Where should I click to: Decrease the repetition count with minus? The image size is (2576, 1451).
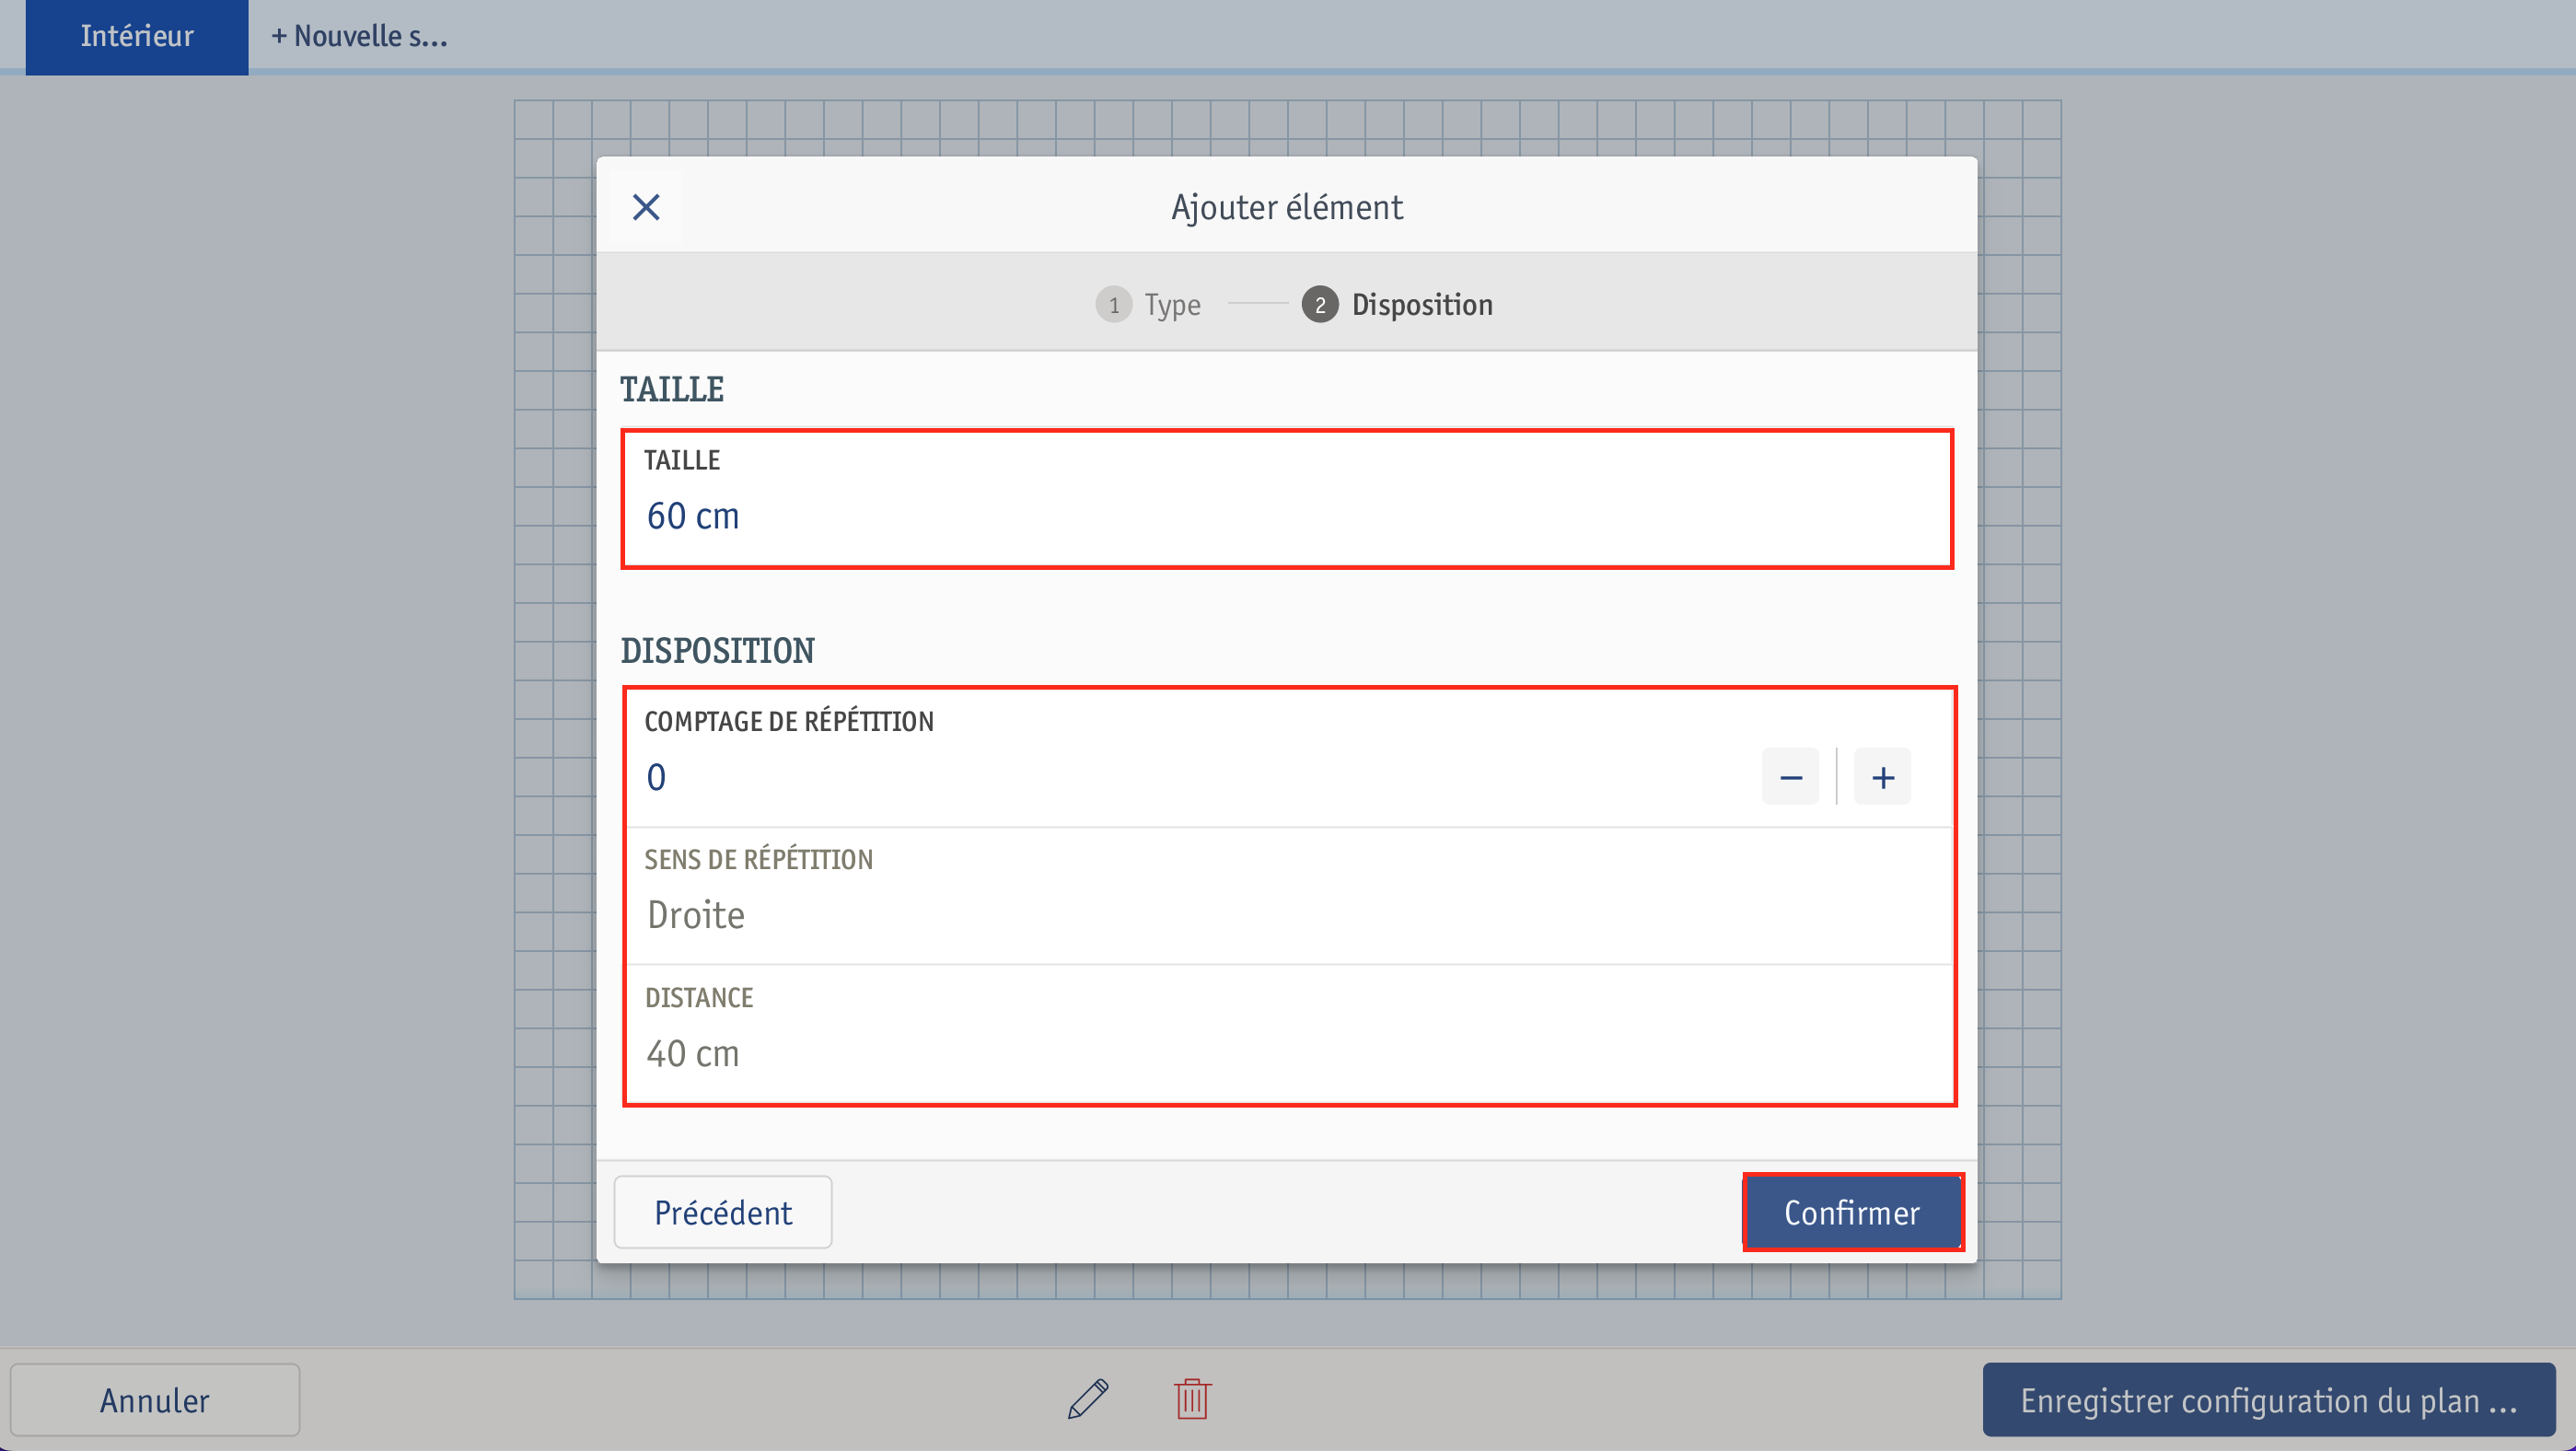pos(1790,777)
